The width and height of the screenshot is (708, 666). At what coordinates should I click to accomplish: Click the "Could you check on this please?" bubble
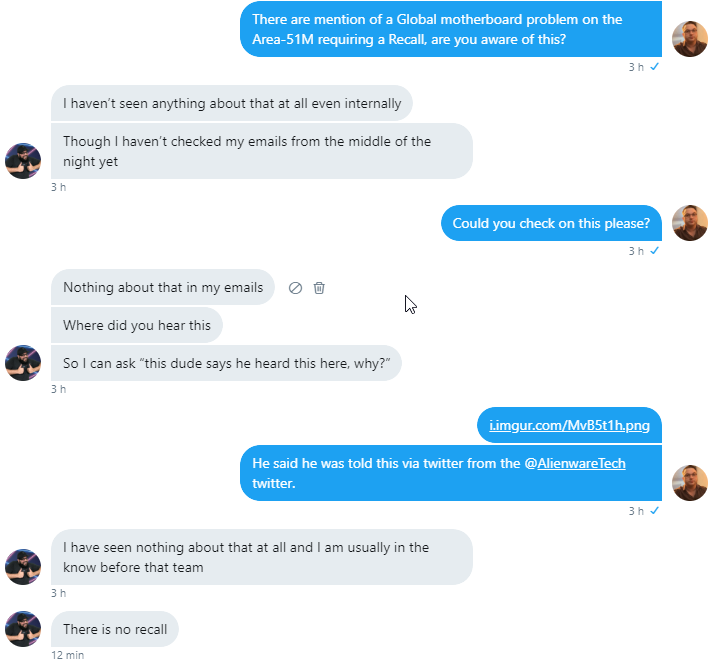tap(551, 223)
